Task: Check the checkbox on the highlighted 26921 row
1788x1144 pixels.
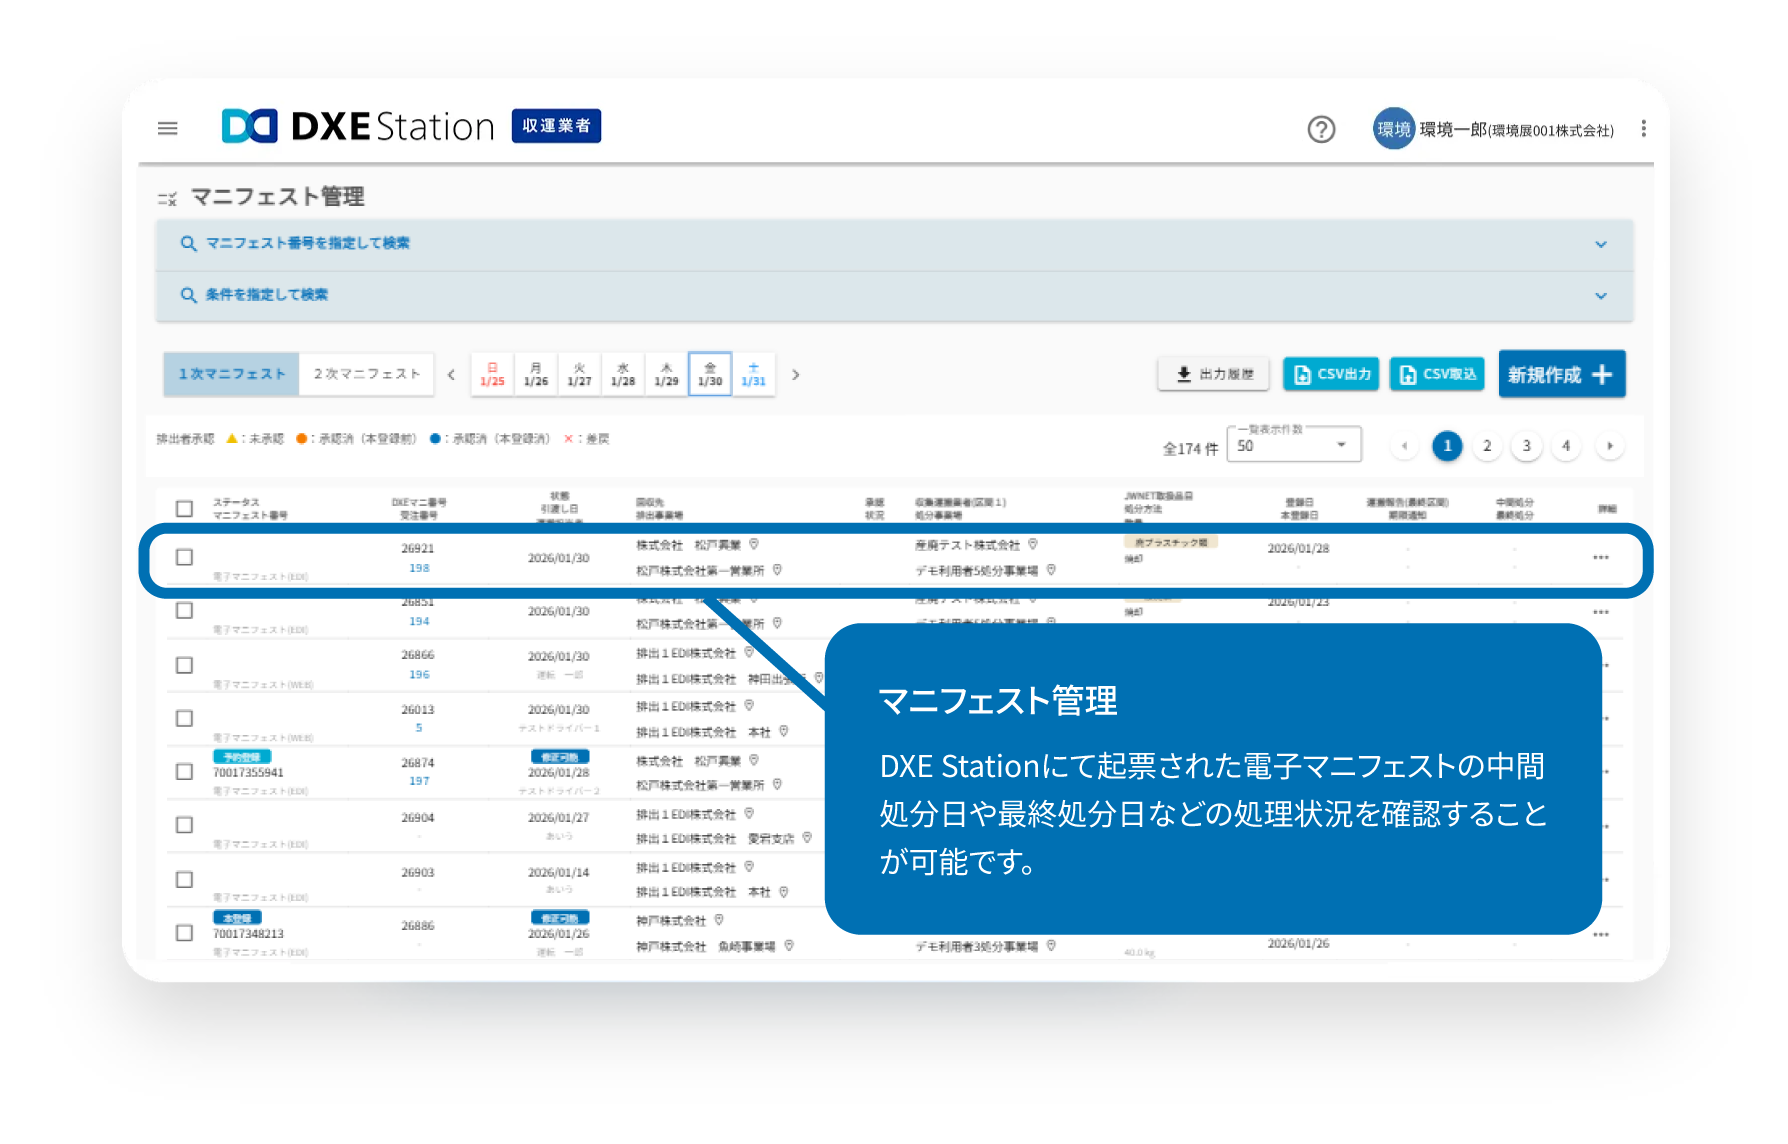Action: [184, 557]
